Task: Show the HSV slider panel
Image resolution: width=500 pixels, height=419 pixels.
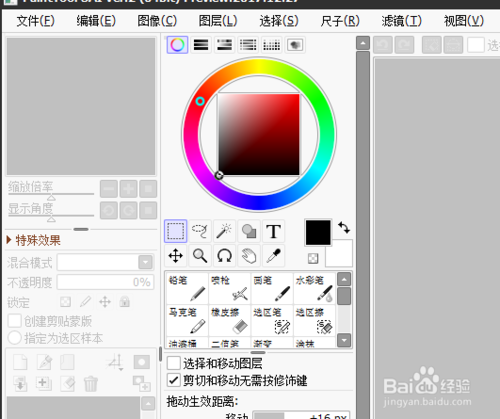Action: pyautogui.click(x=224, y=45)
